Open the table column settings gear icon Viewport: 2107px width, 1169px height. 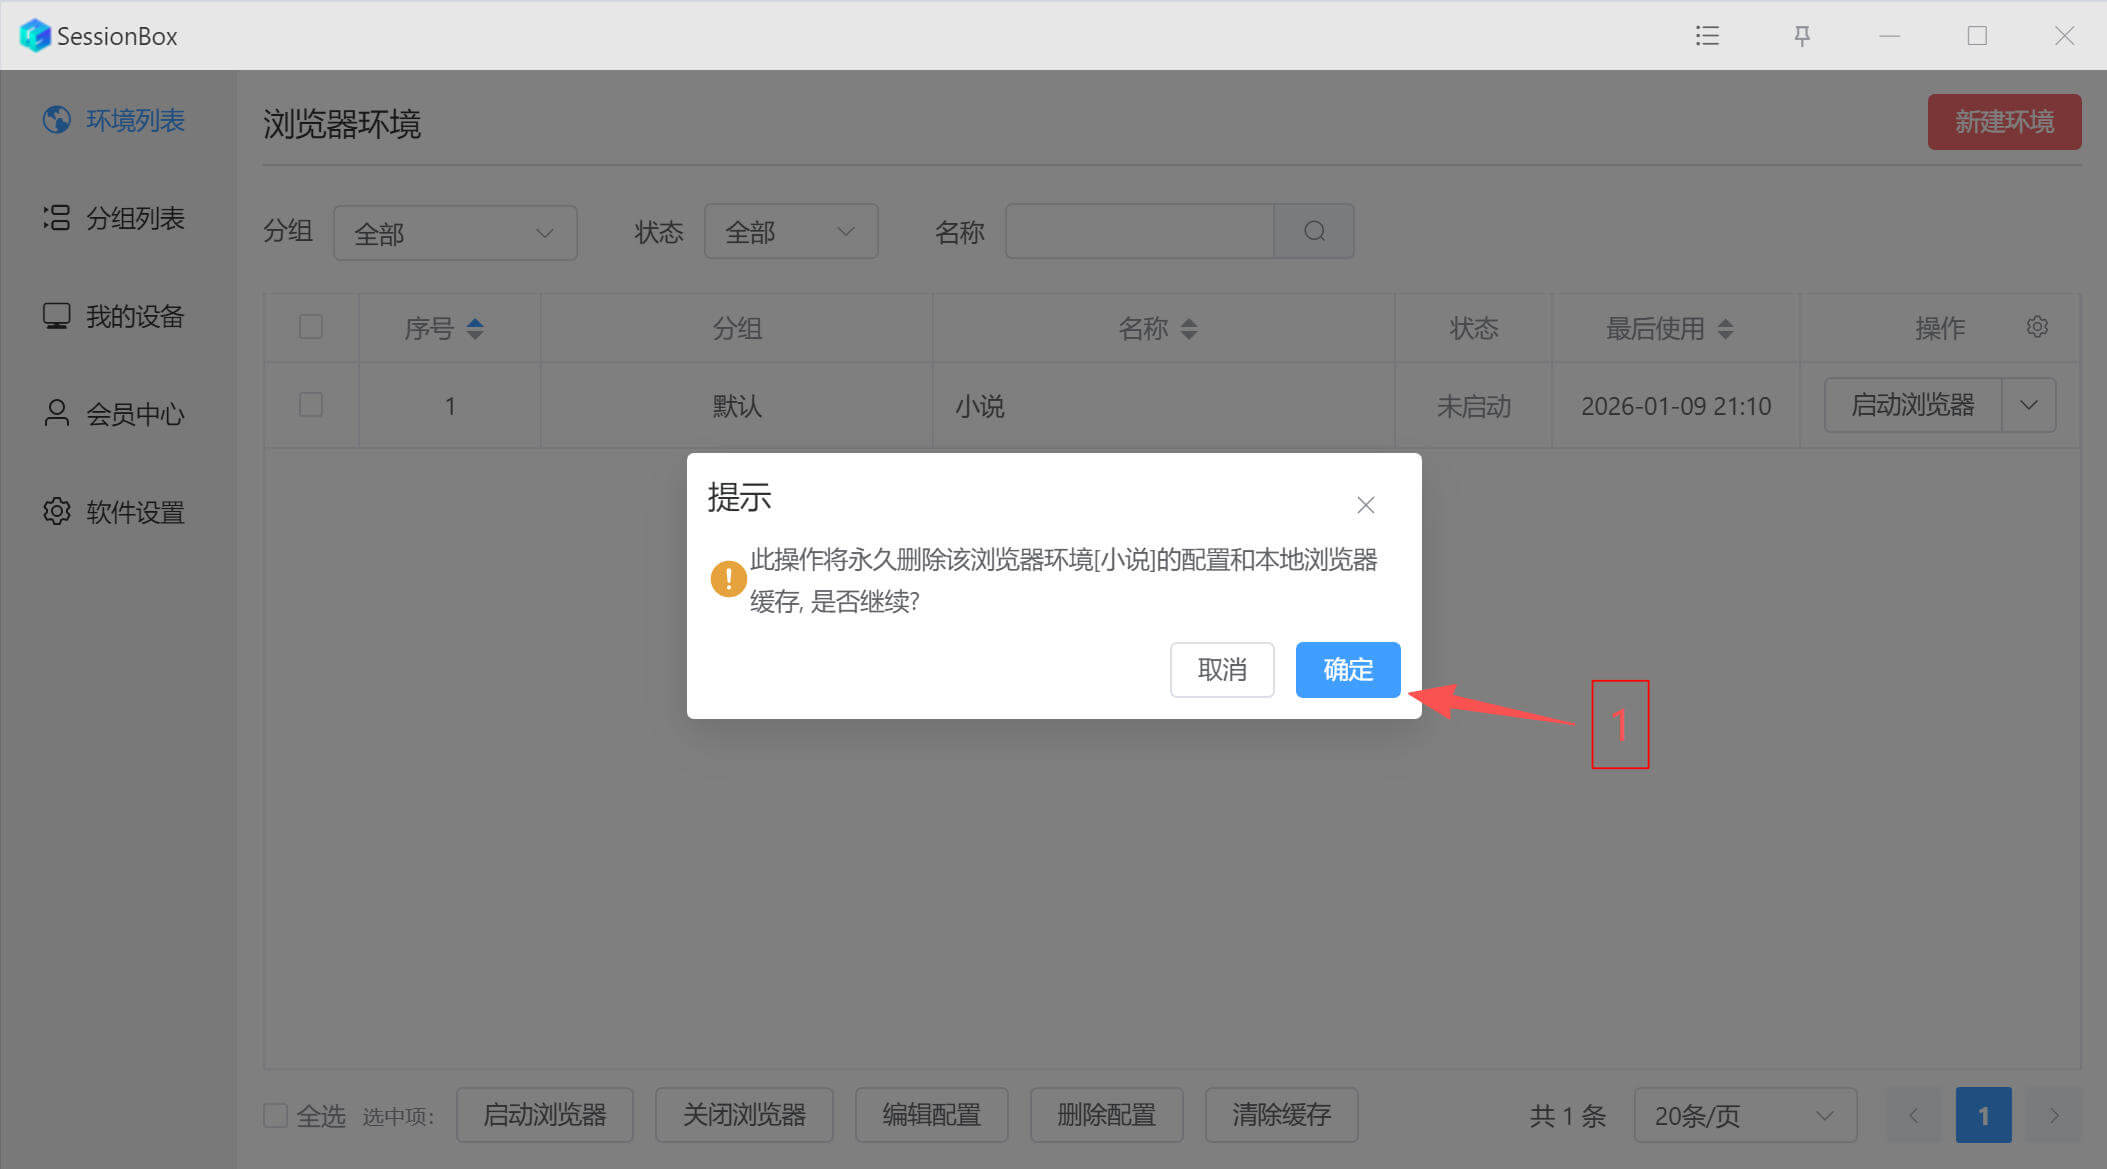click(2037, 327)
